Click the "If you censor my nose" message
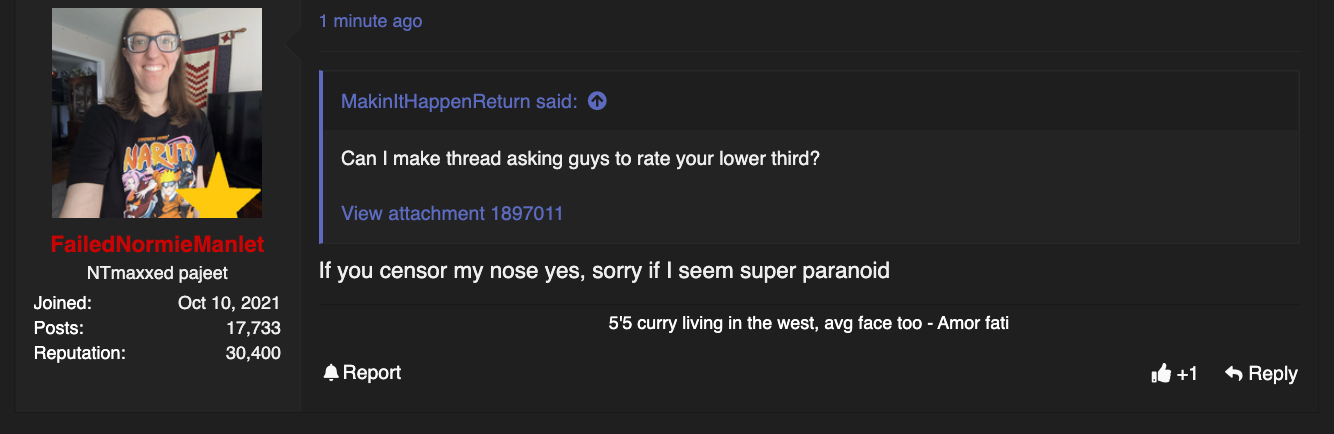The width and height of the screenshot is (1334, 434). (x=604, y=270)
